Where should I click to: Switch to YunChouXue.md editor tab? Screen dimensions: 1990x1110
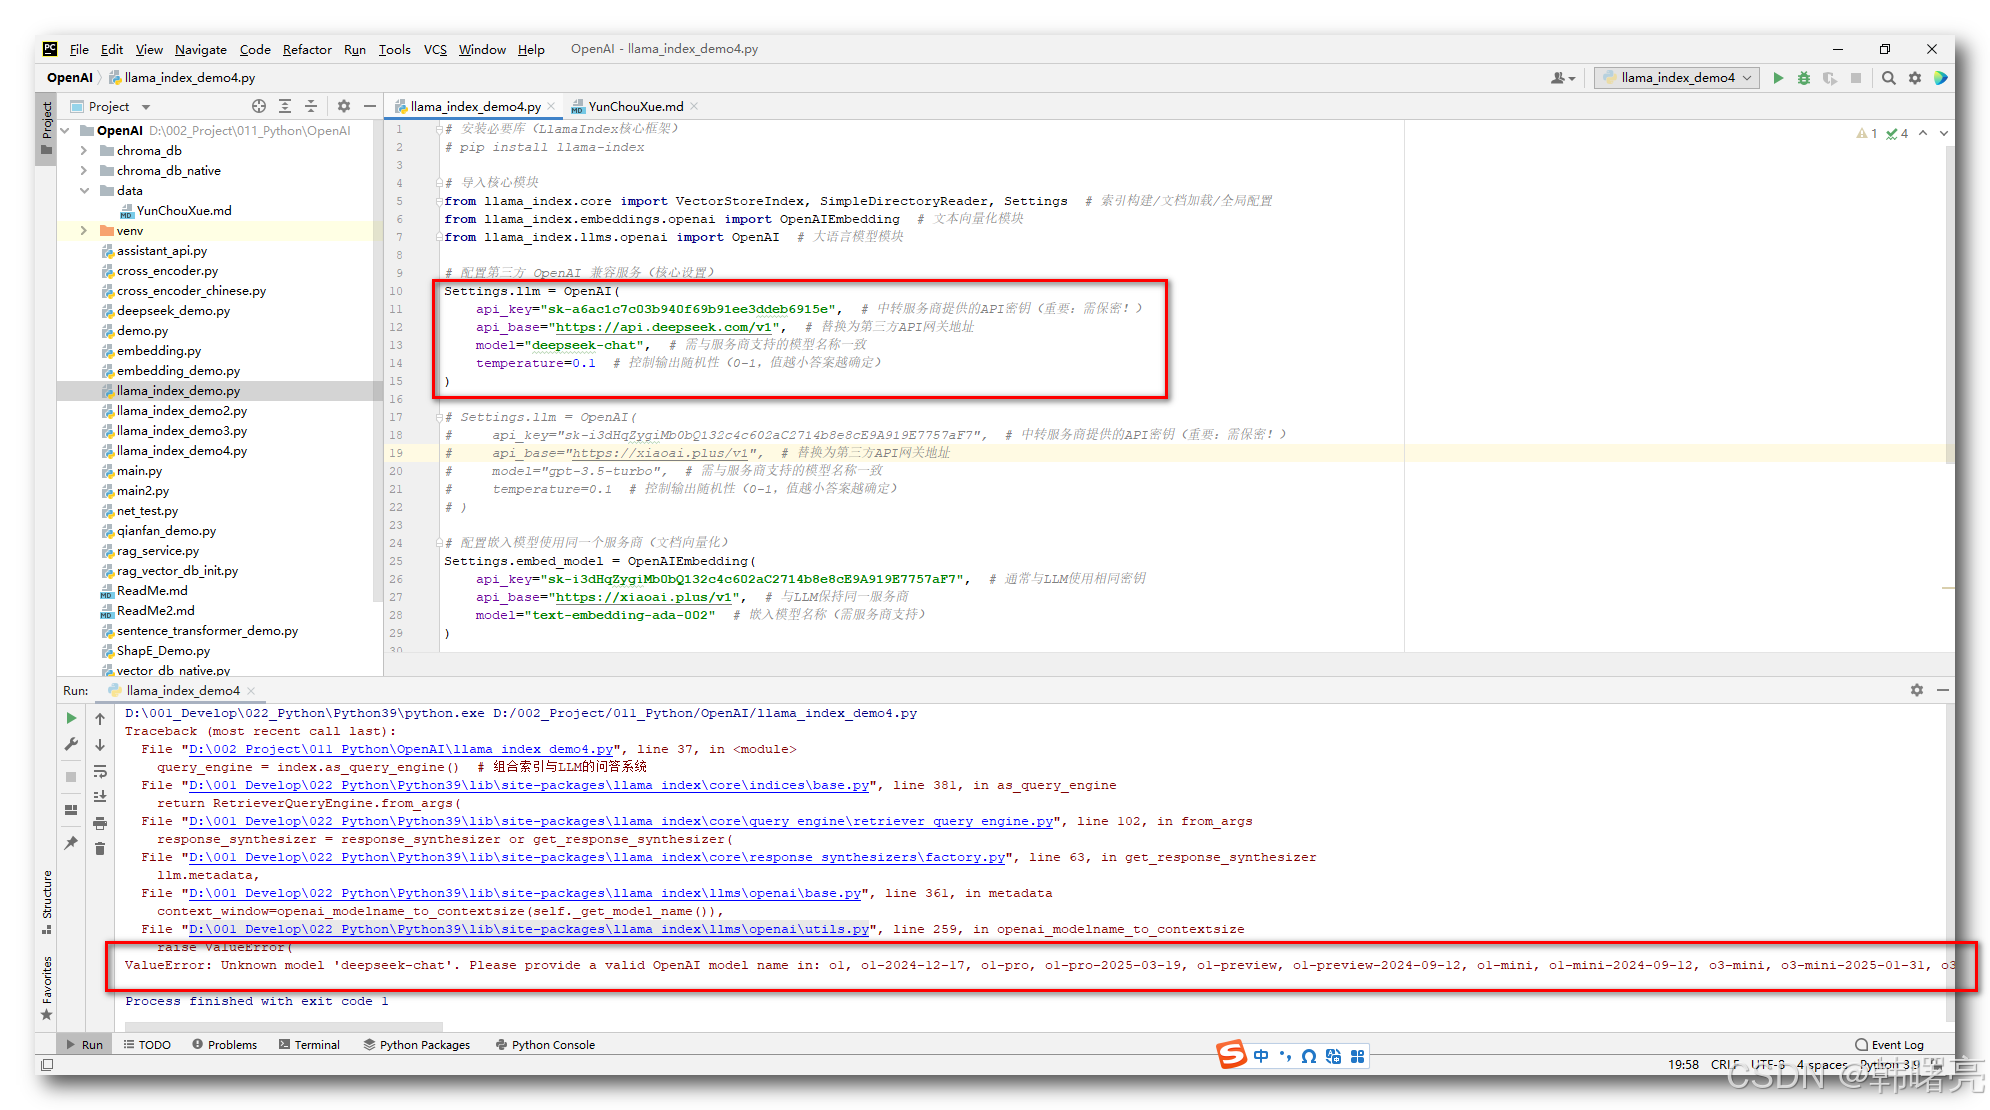[x=635, y=106]
